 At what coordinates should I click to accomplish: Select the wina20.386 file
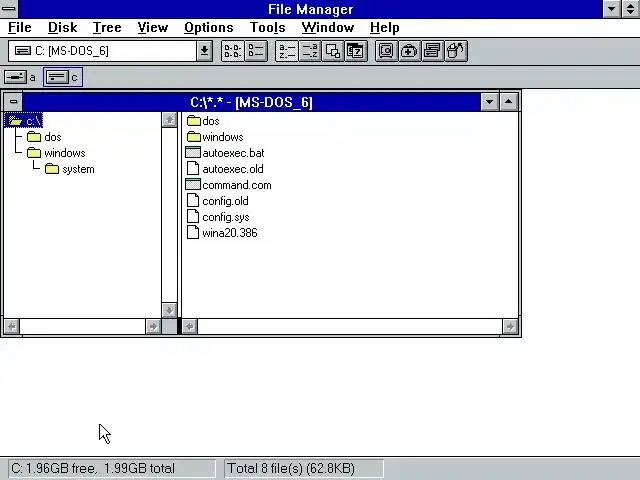click(222, 233)
